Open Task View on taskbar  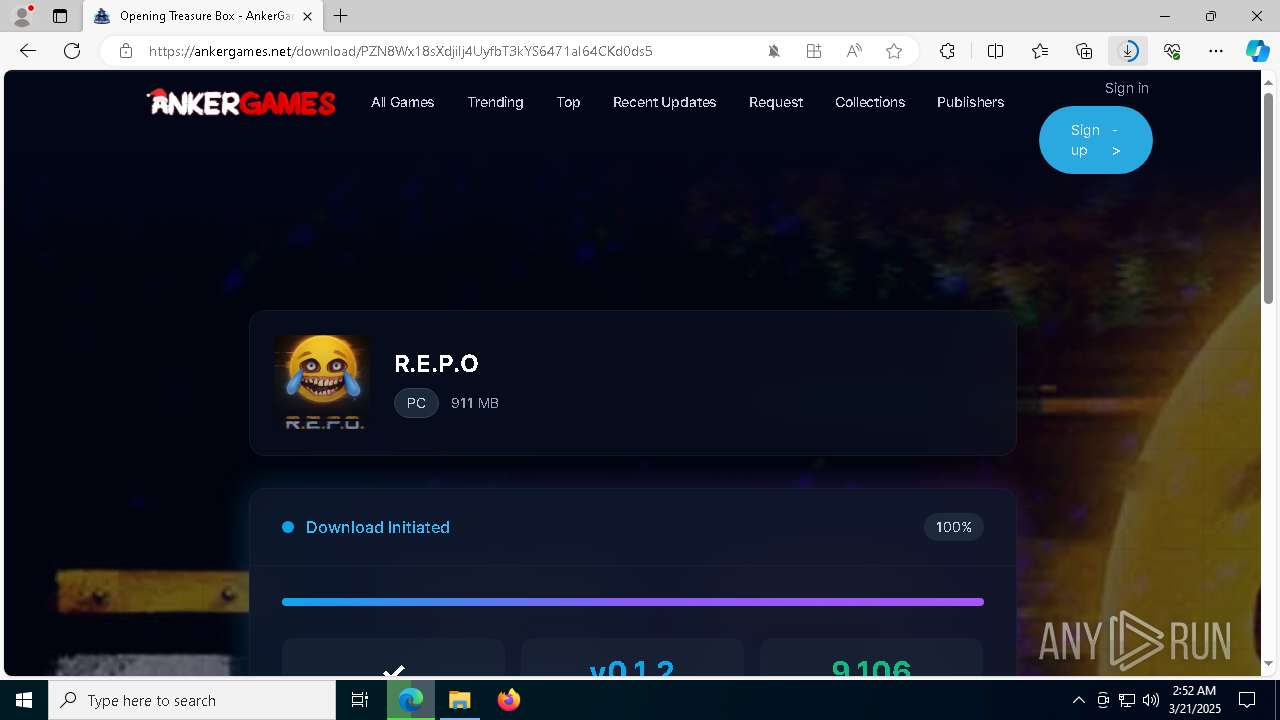pos(360,700)
